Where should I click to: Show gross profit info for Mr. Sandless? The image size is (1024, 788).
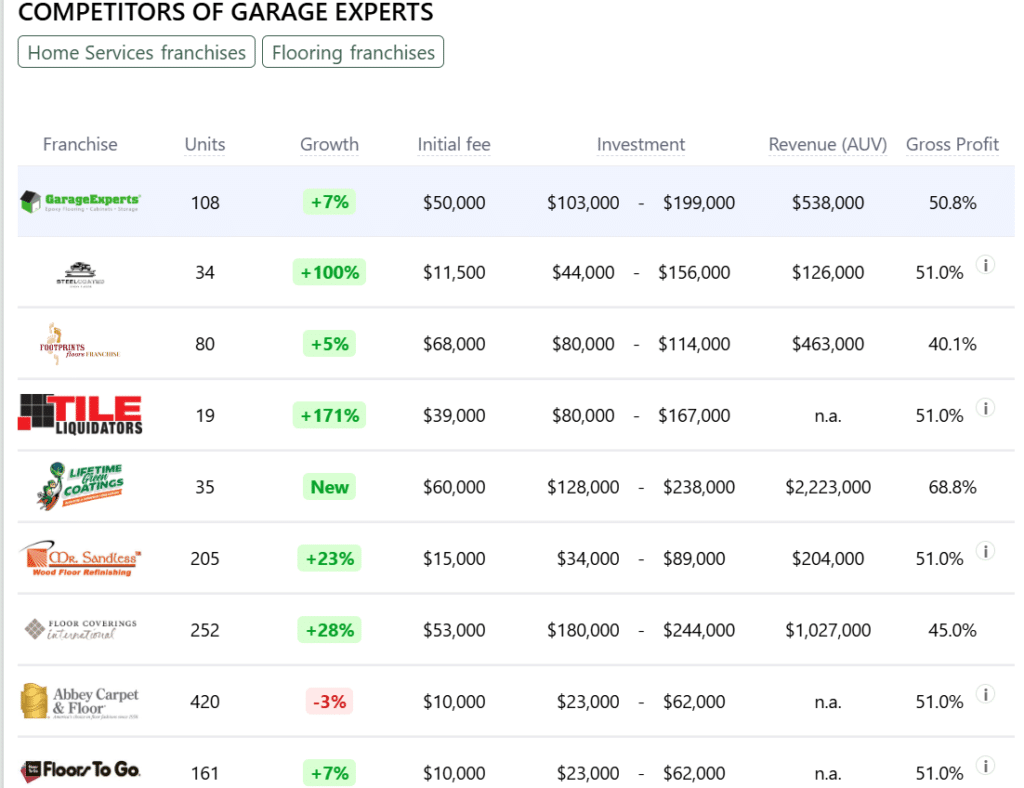985,551
